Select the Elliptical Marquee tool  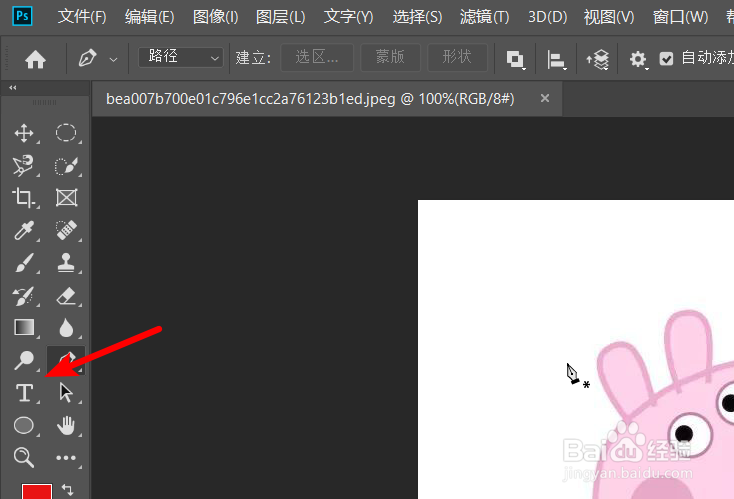66,133
